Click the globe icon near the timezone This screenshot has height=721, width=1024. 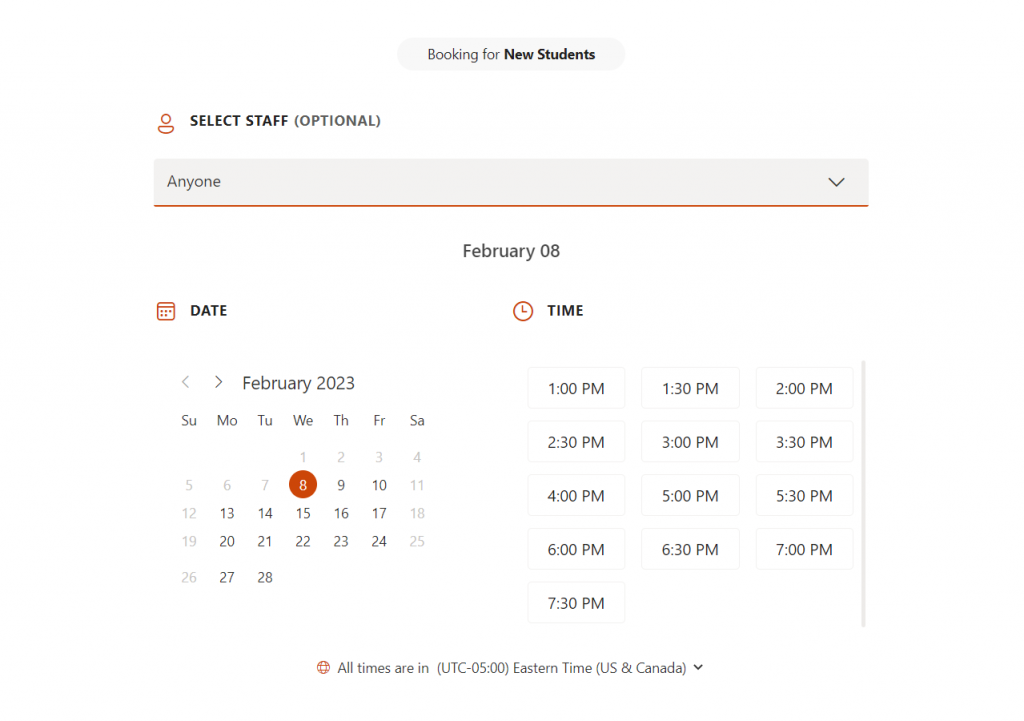click(322, 667)
